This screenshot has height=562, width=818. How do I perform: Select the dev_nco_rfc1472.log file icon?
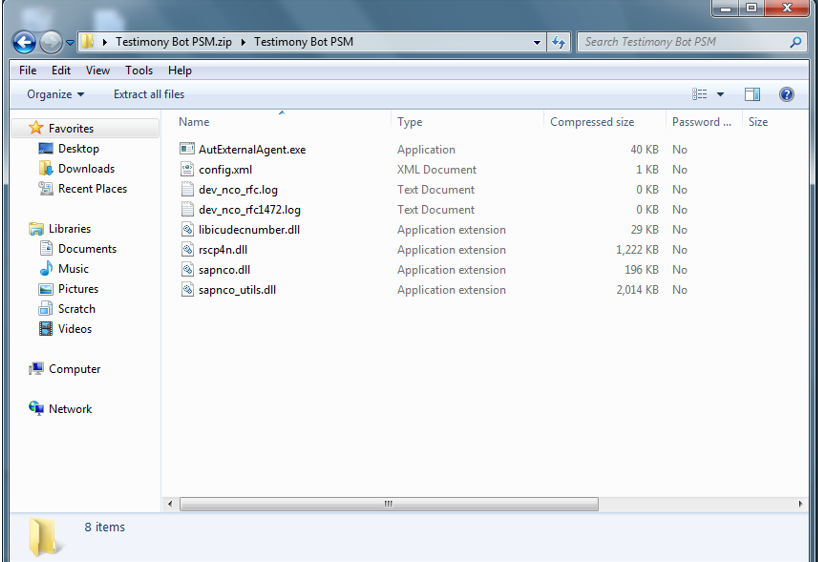tap(187, 209)
